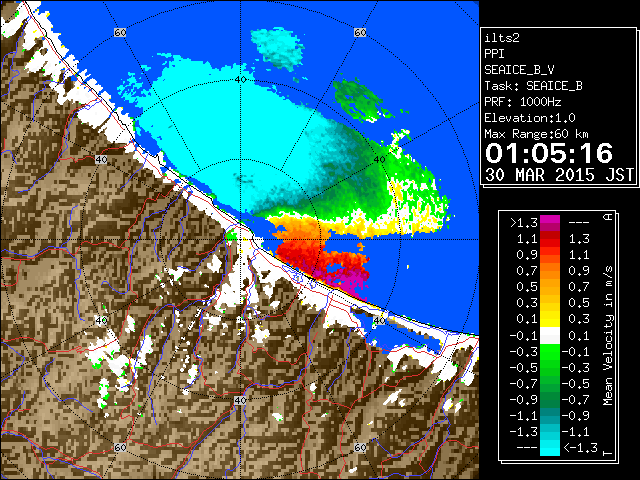This screenshot has height=480, width=640.
Task: Select the upper-right 60 km range label
Action: tap(360, 32)
